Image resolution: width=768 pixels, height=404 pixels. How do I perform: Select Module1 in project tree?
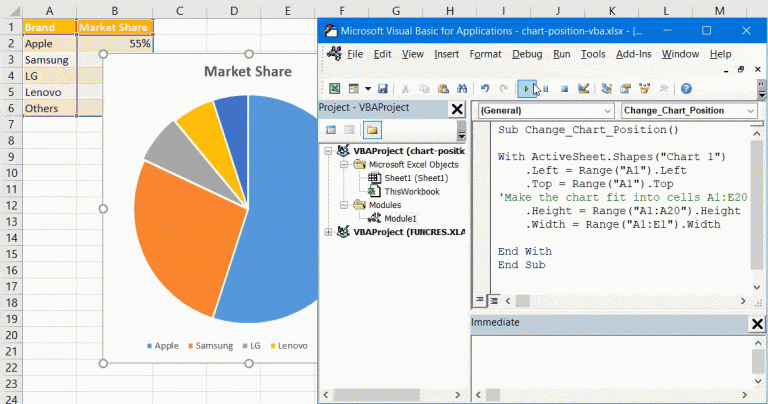pos(400,218)
